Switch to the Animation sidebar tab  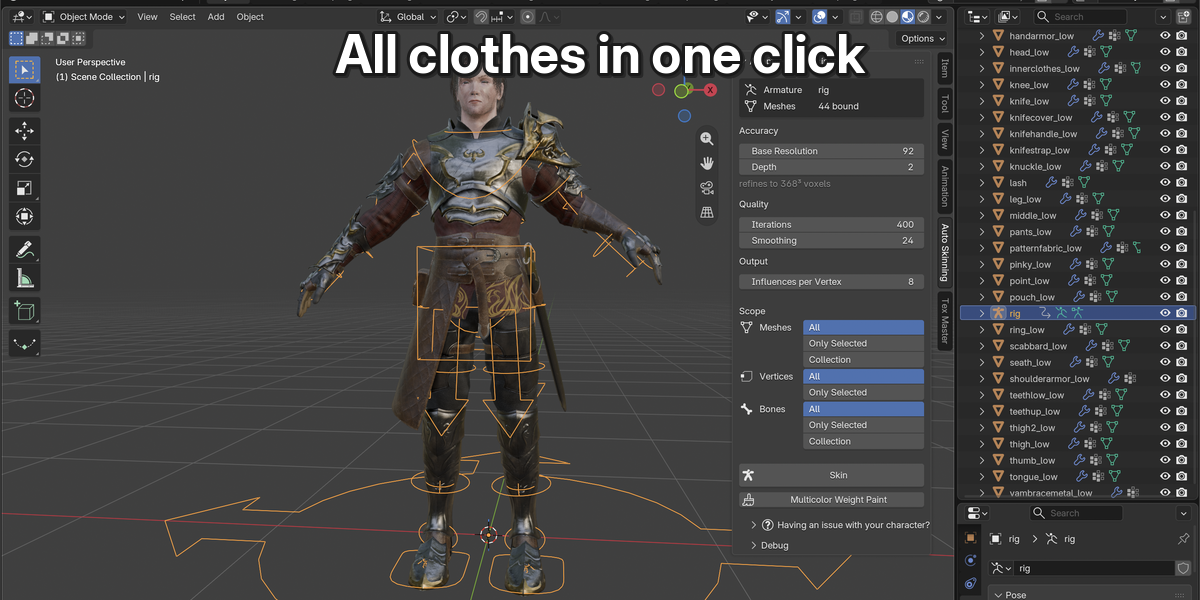(944, 185)
